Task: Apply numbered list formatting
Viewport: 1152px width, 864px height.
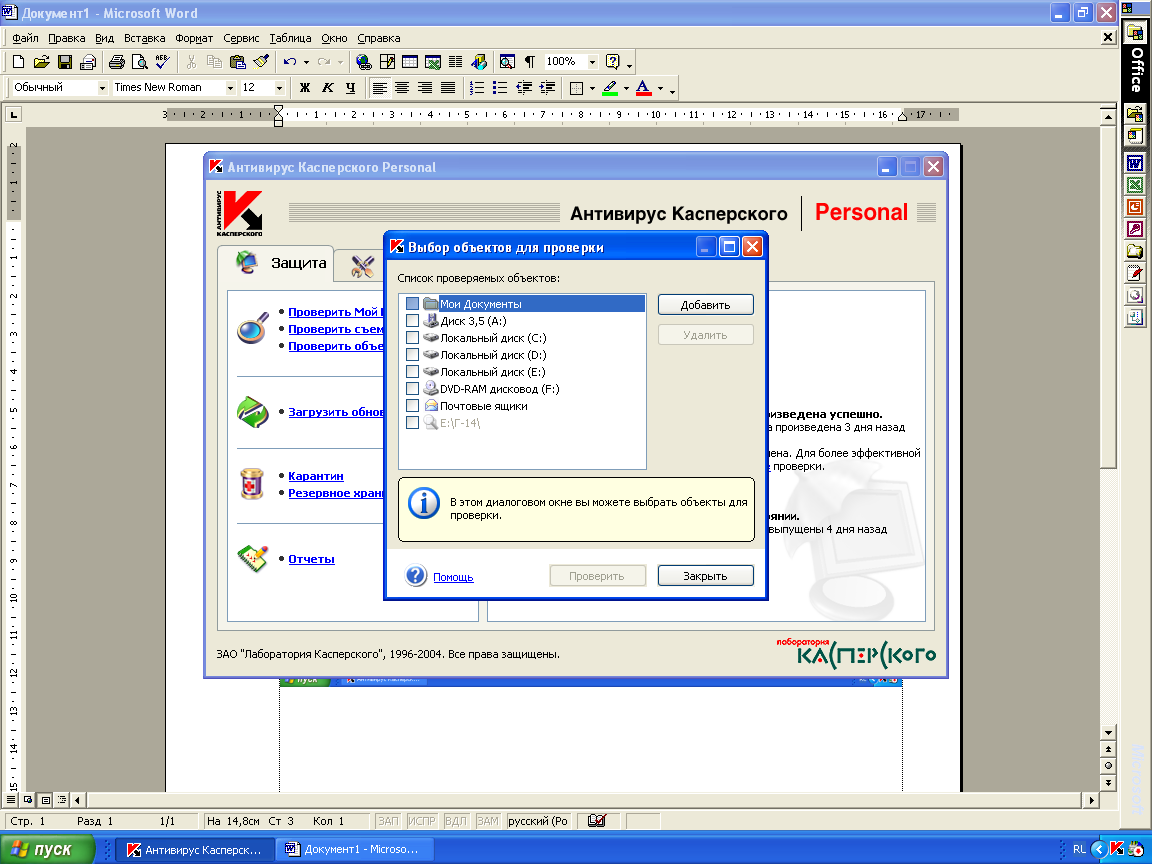Action: 477,87
